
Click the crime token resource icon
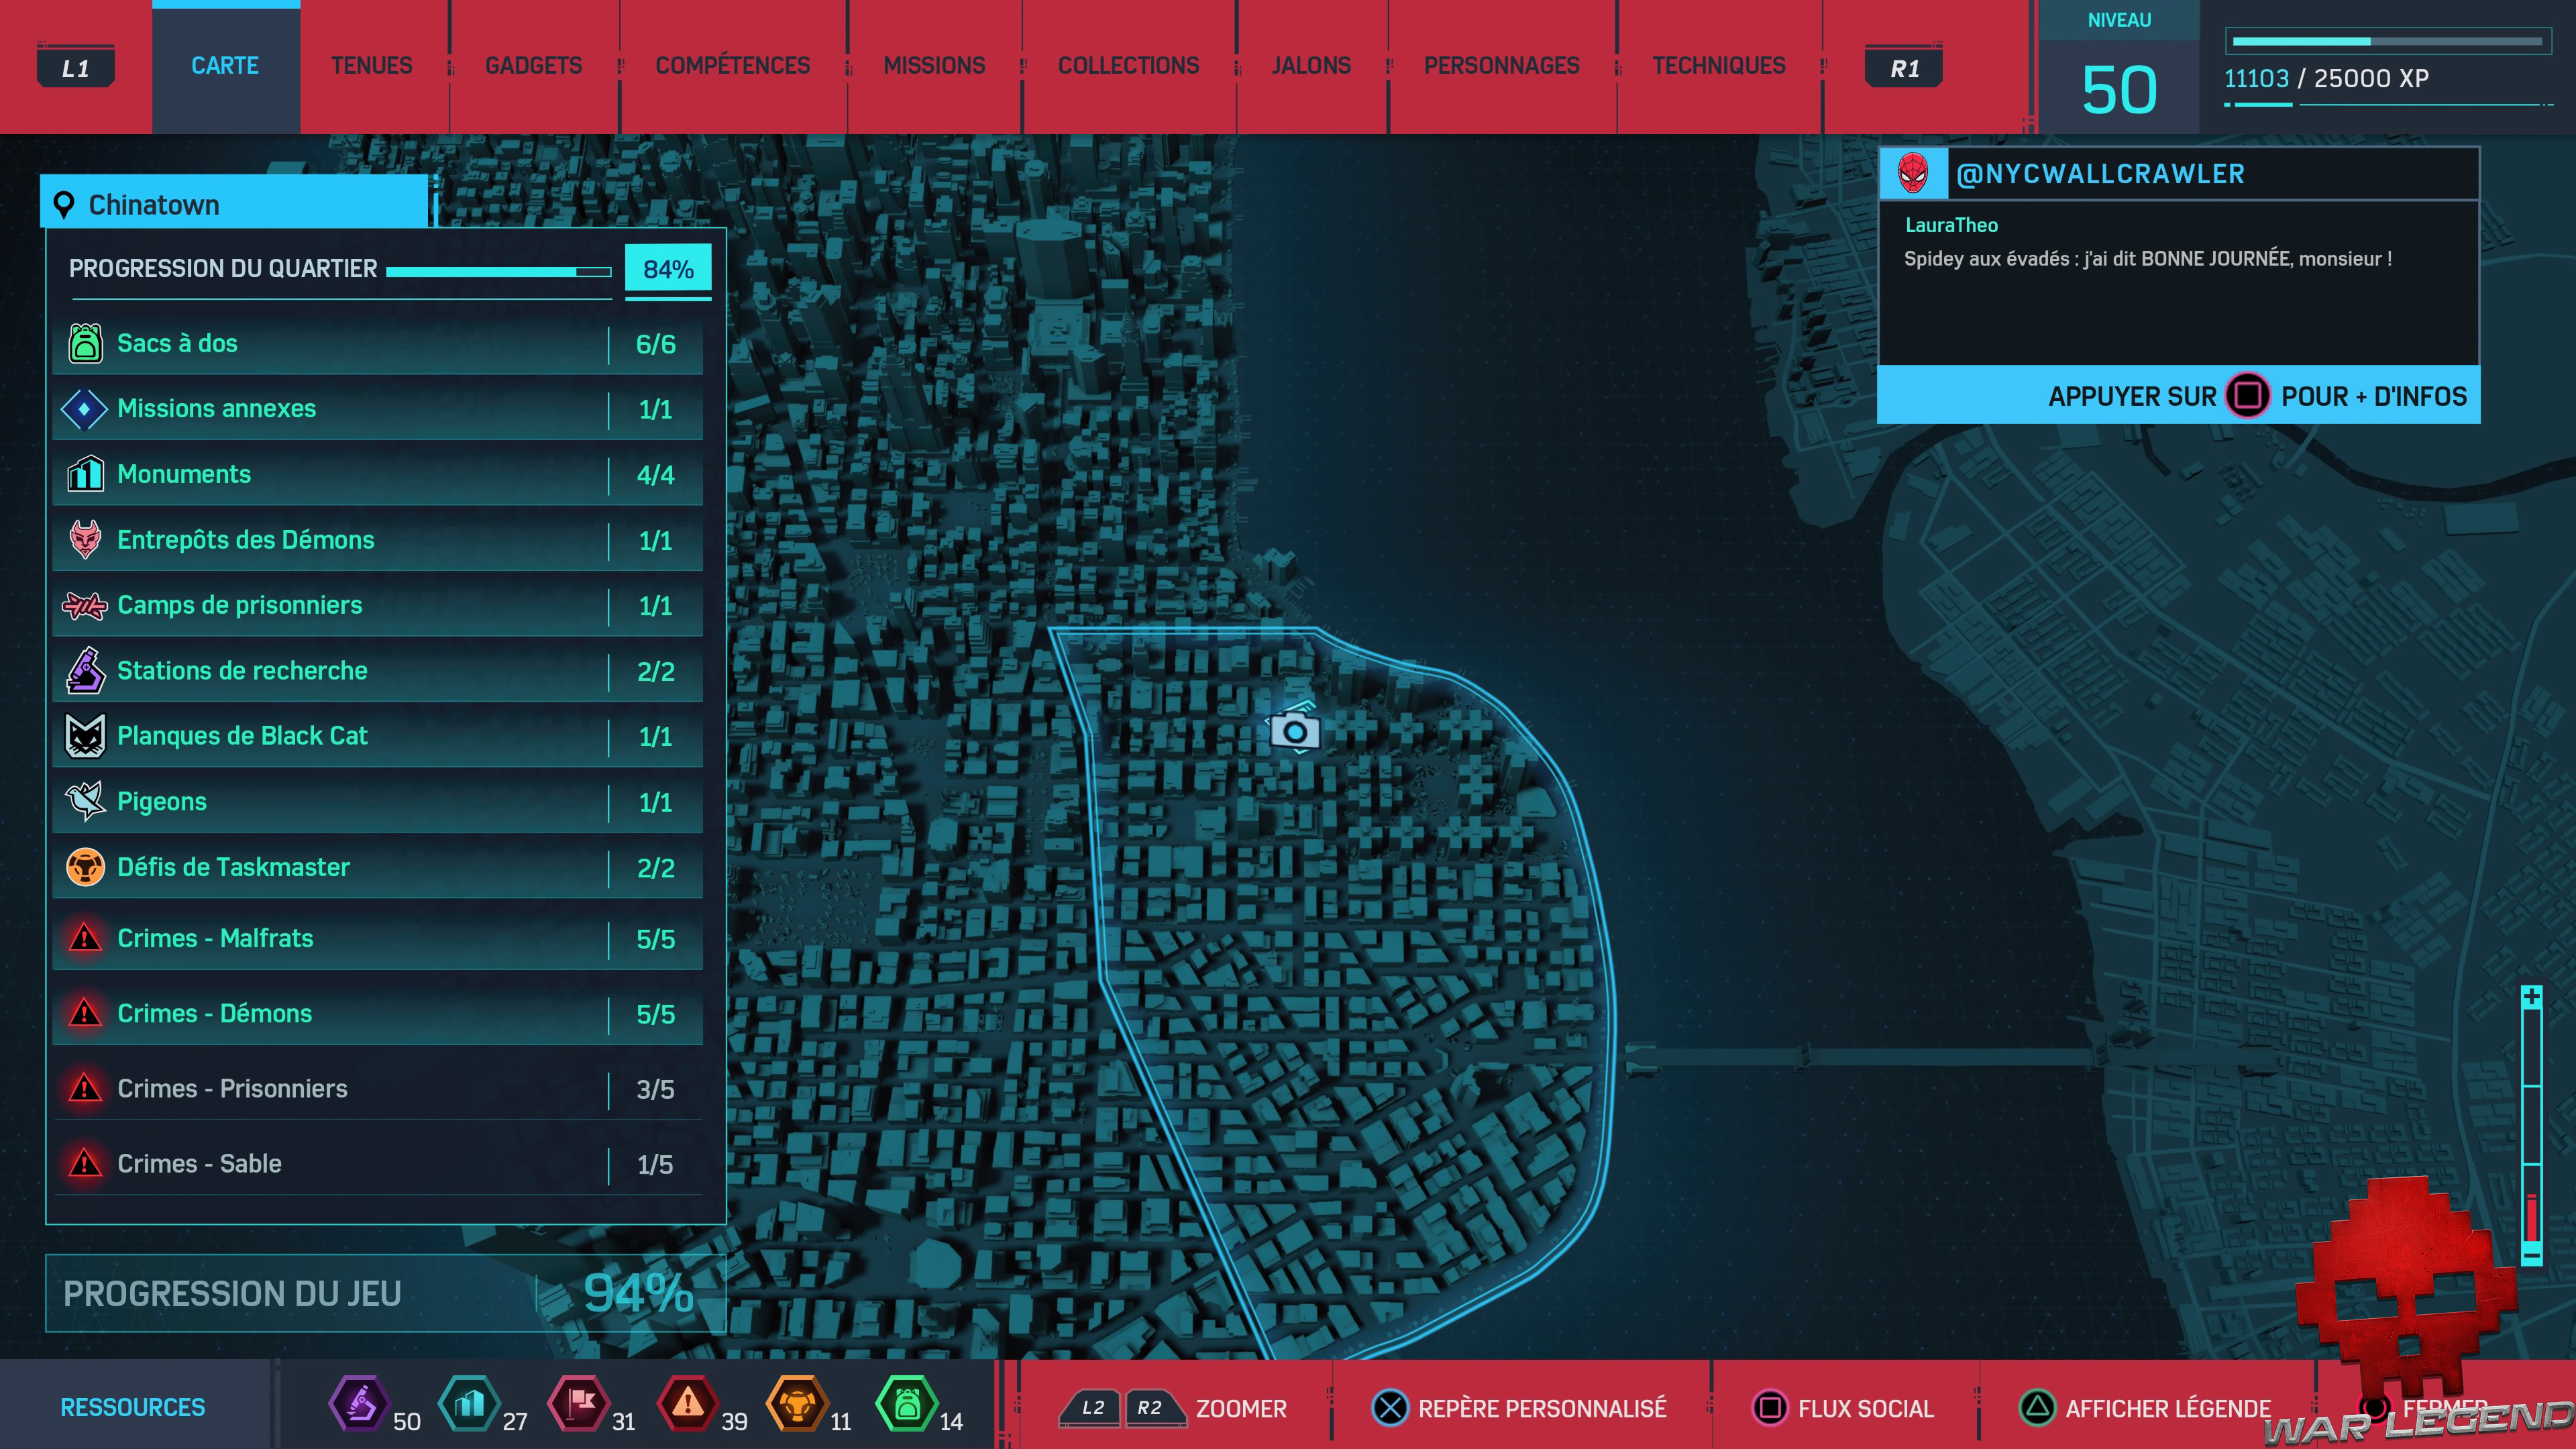688,1404
